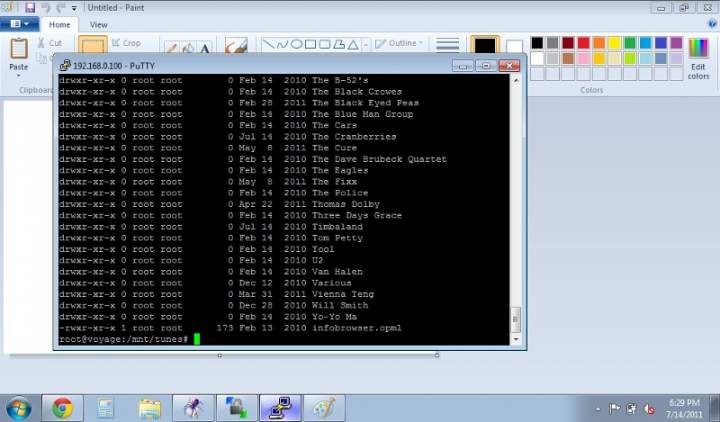
Task: Pick the red swatch in Colors palette
Action: (x=584, y=43)
